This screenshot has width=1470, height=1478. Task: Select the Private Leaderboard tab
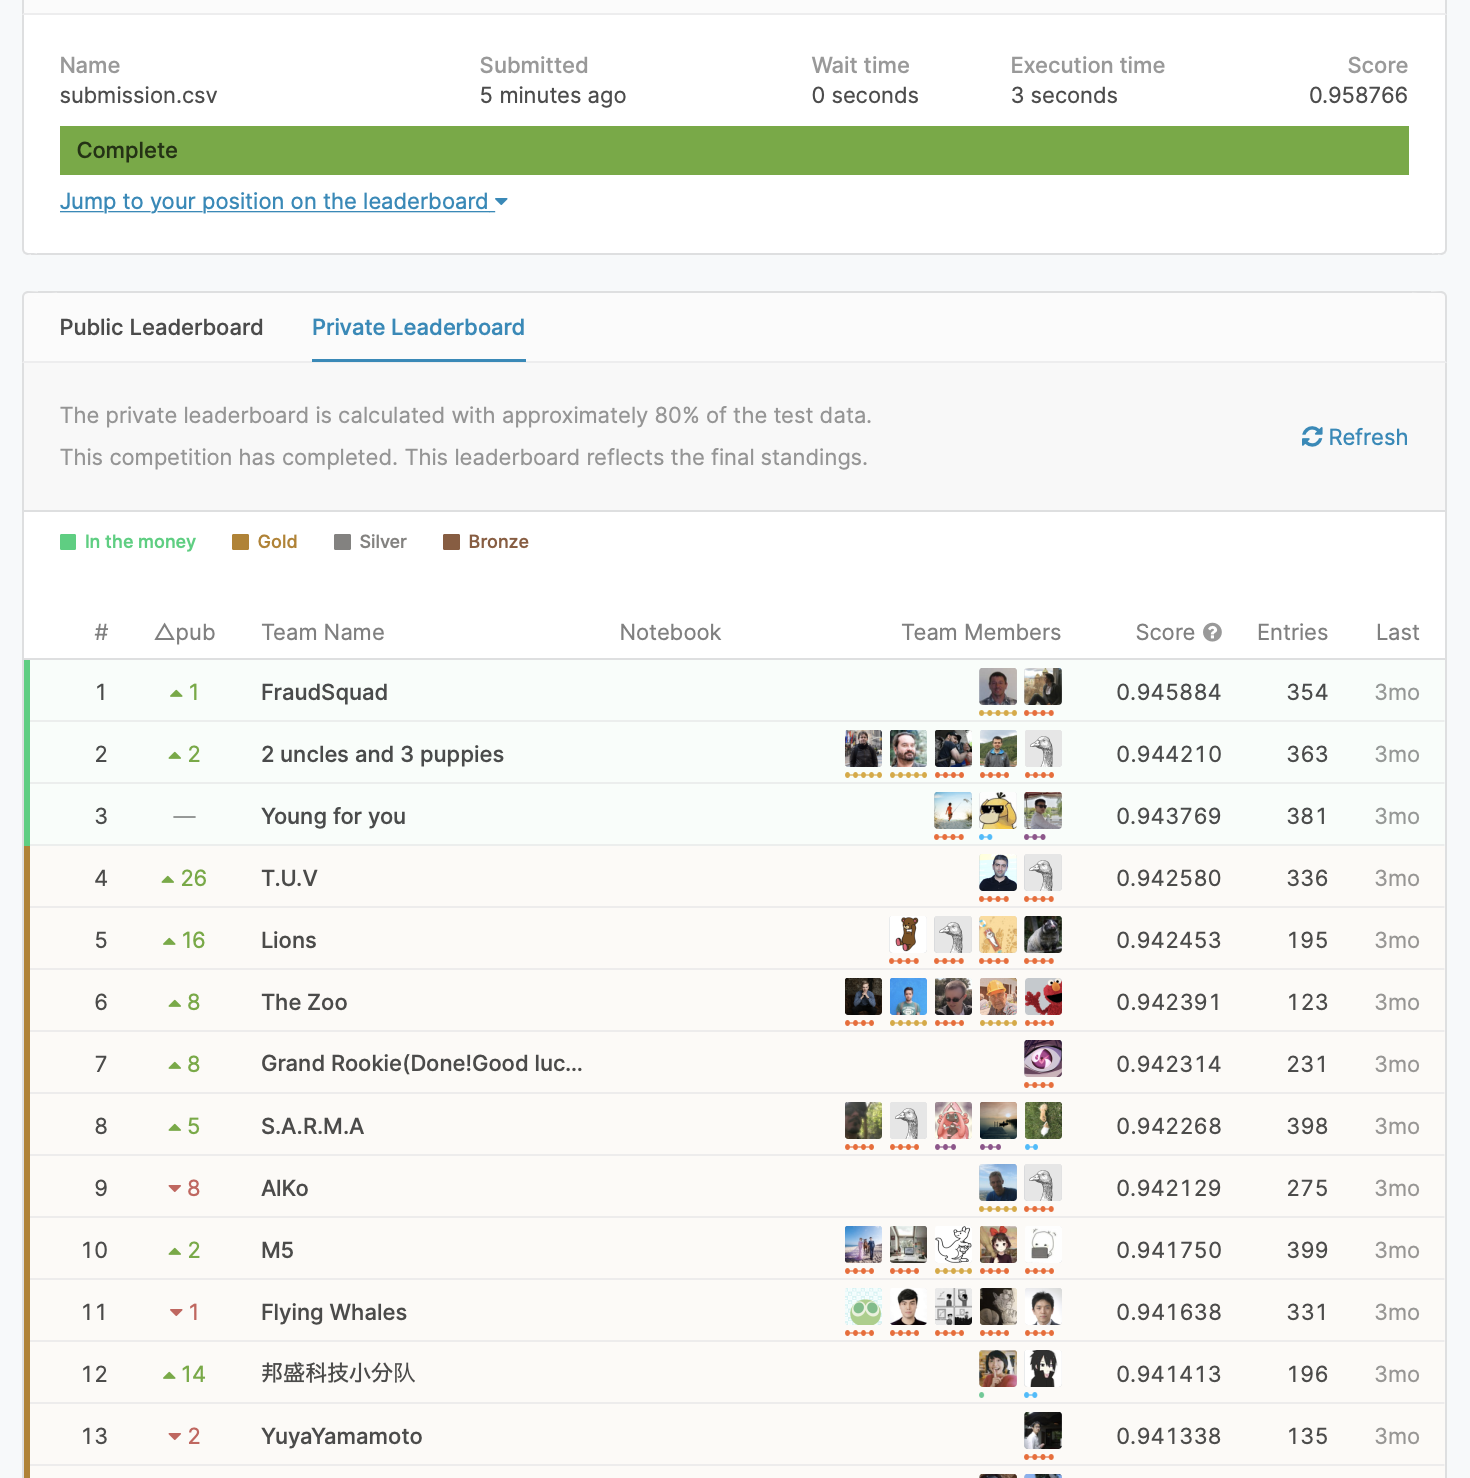[x=418, y=327]
